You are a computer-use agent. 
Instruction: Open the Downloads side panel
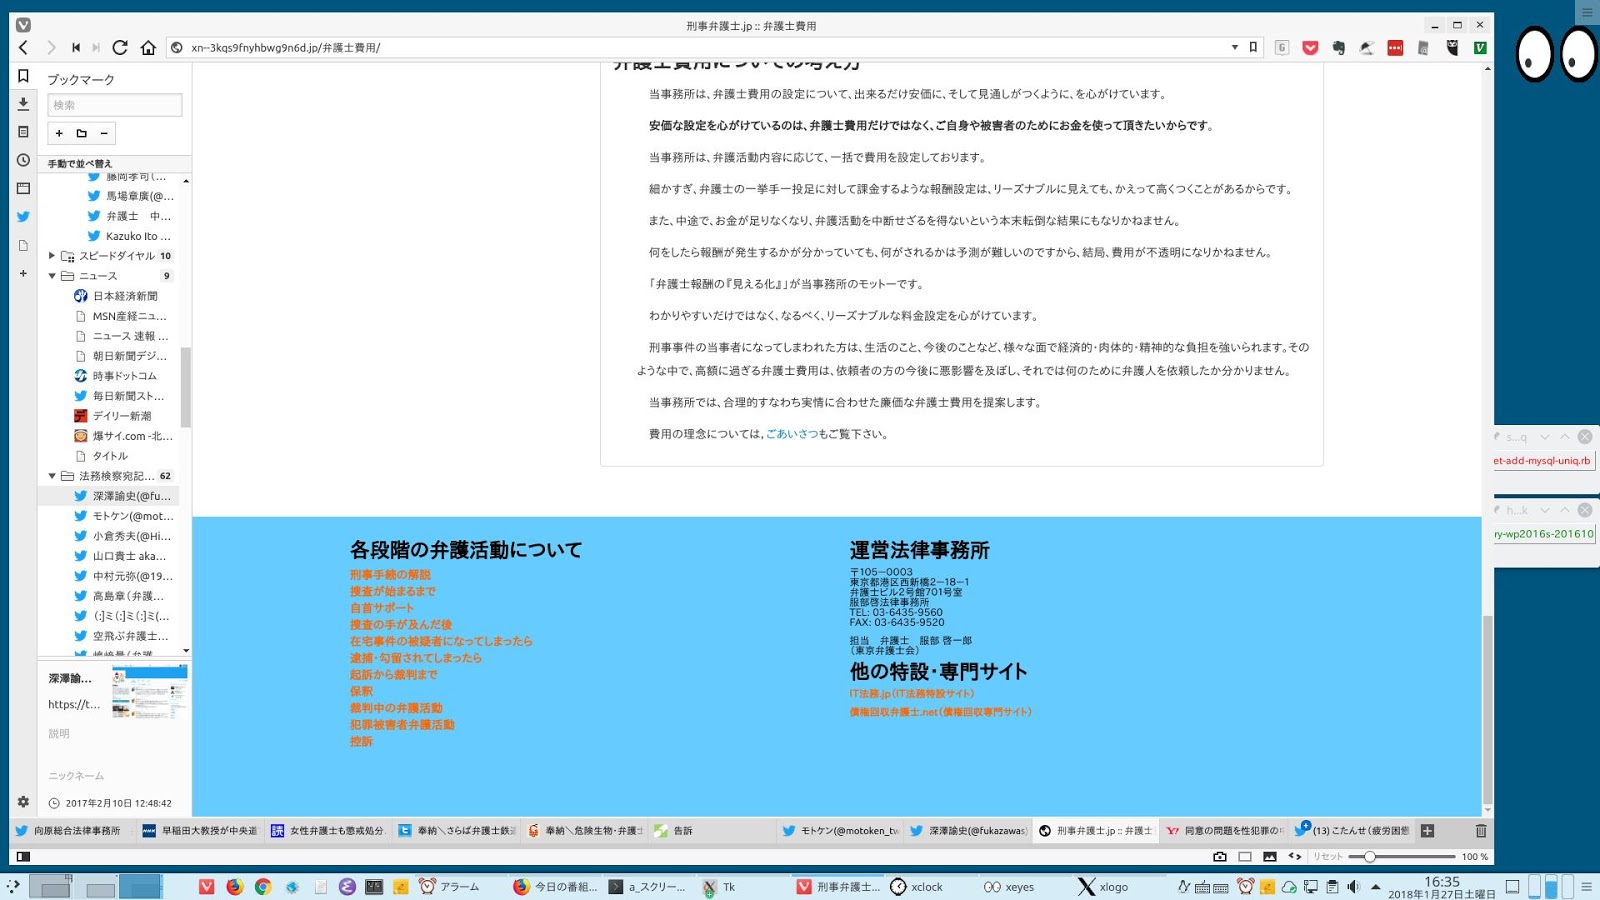click(23, 103)
